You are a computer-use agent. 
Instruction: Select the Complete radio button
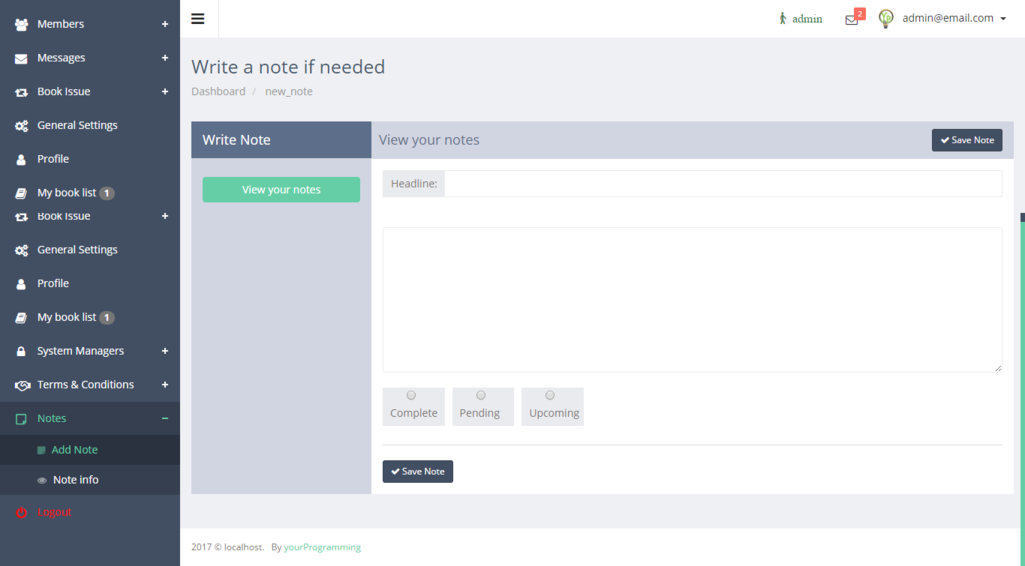411,396
